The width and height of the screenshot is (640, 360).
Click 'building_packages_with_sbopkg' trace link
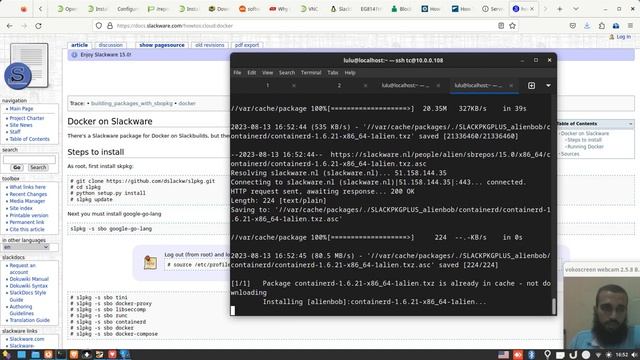(131, 103)
